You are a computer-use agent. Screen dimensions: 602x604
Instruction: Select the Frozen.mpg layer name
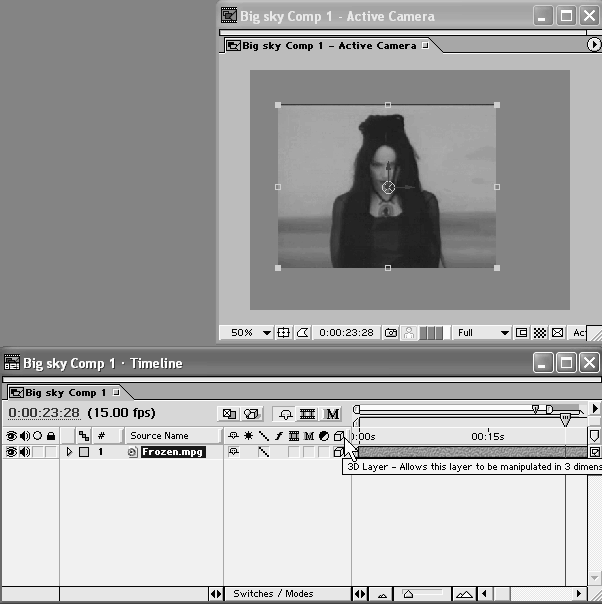(172, 452)
